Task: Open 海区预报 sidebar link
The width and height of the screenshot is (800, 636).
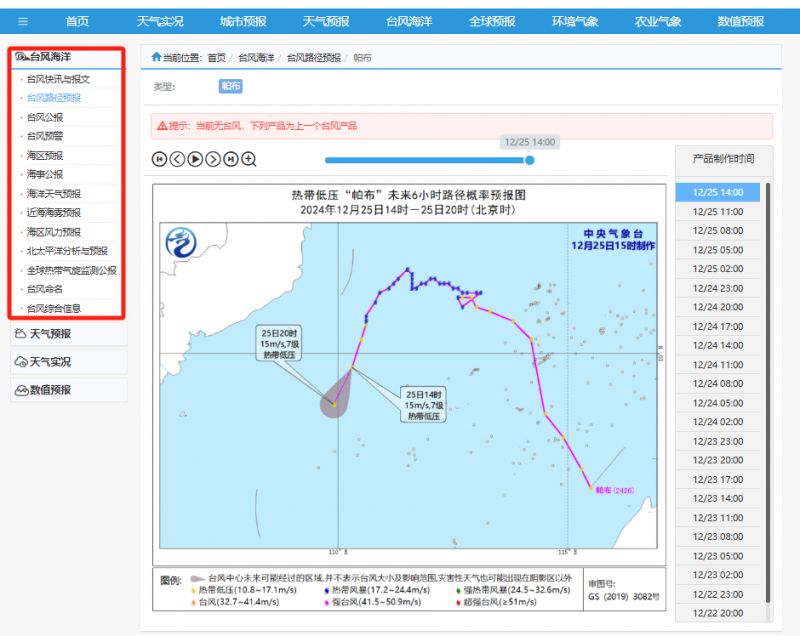Action: [45, 156]
